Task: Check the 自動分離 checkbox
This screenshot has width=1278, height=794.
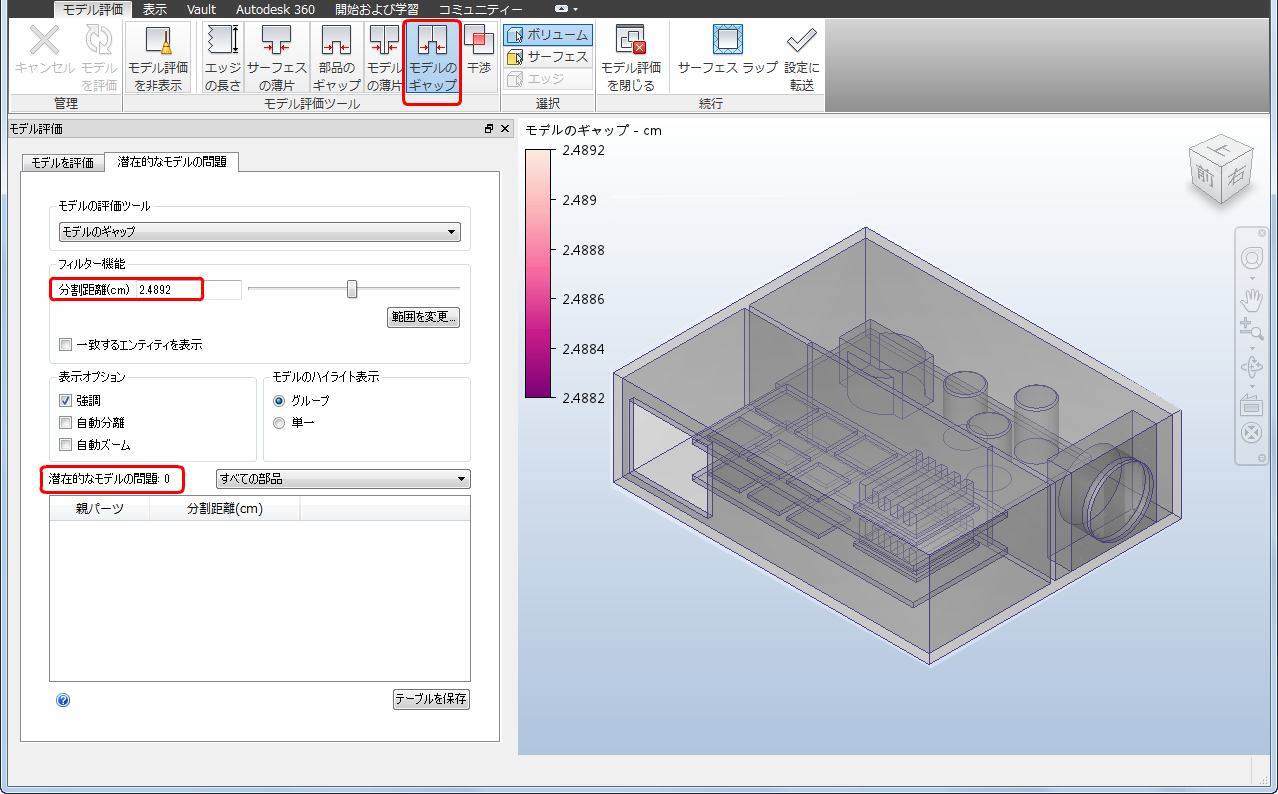Action: (x=66, y=423)
